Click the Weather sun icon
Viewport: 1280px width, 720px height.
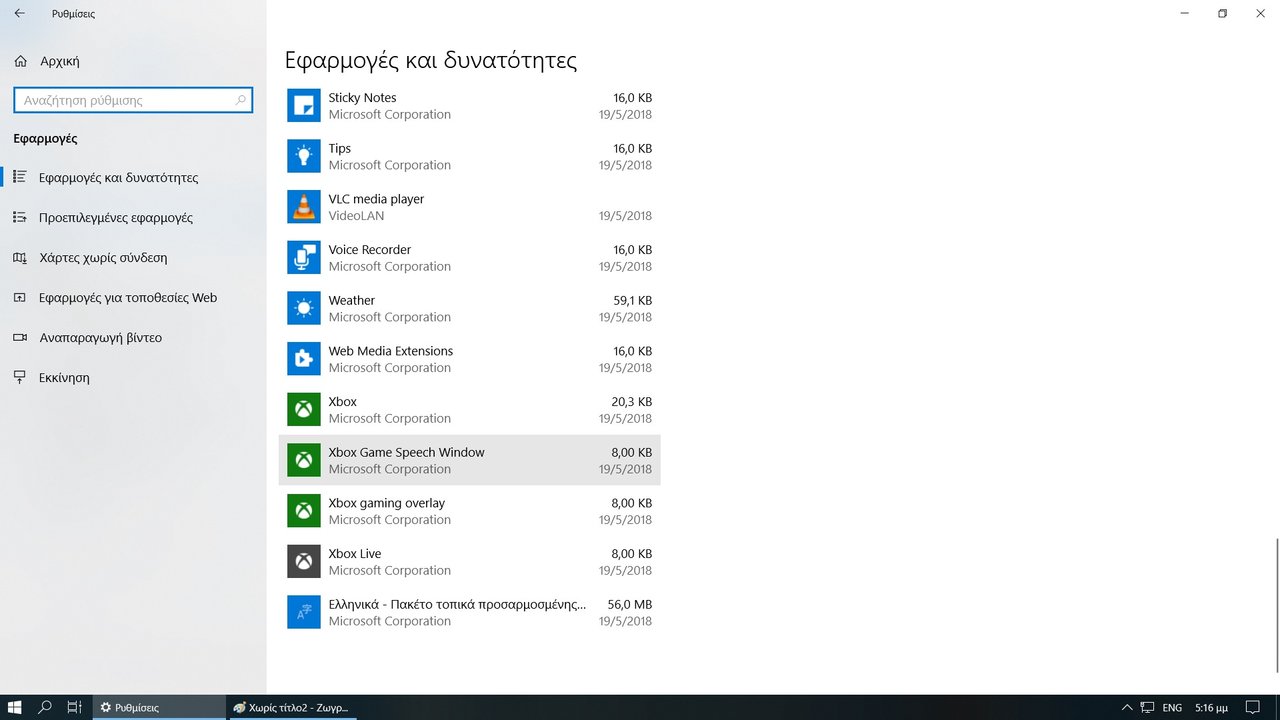[303, 308]
